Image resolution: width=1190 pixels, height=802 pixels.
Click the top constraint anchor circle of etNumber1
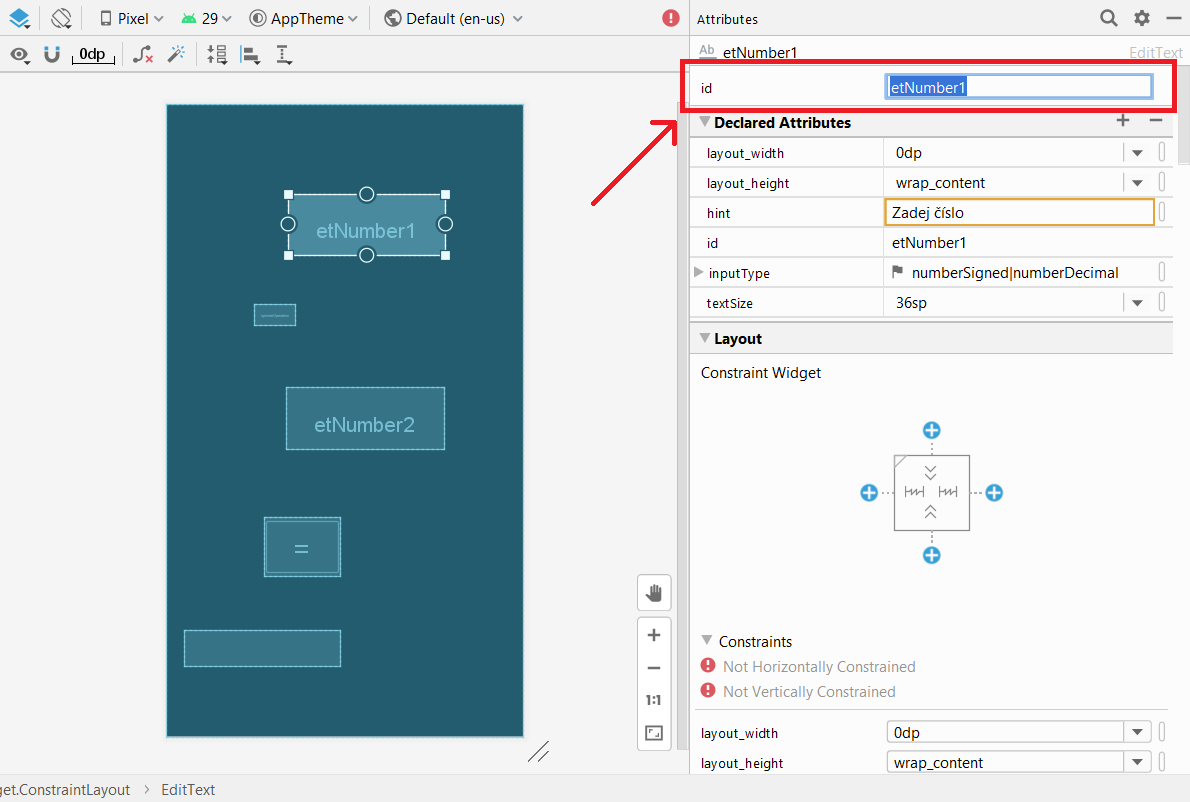(367, 194)
